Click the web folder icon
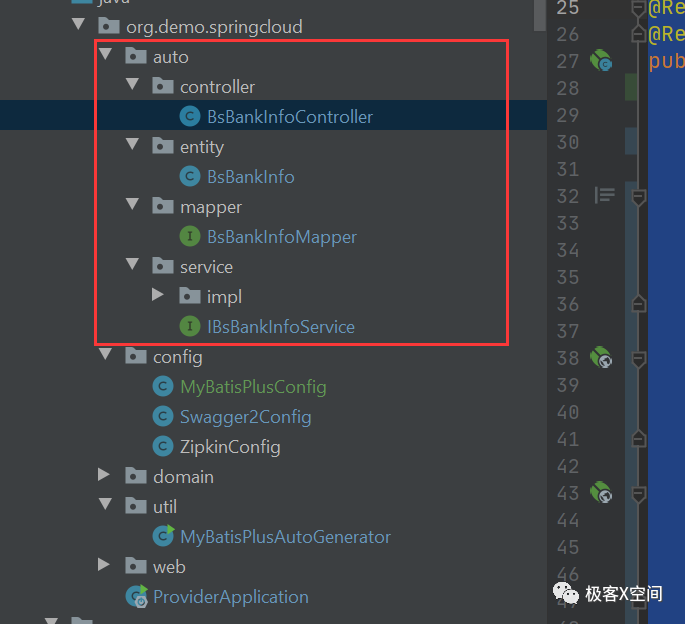Image resolution: width=685 pixels, height=624 pixels. 136,566
